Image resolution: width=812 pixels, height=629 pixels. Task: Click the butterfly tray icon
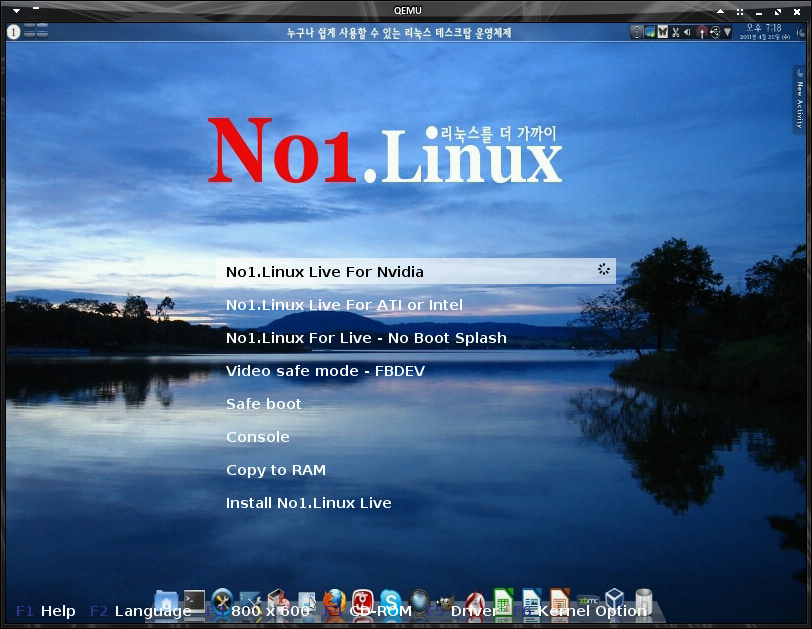pyautogui.click(x=662, y=32)
